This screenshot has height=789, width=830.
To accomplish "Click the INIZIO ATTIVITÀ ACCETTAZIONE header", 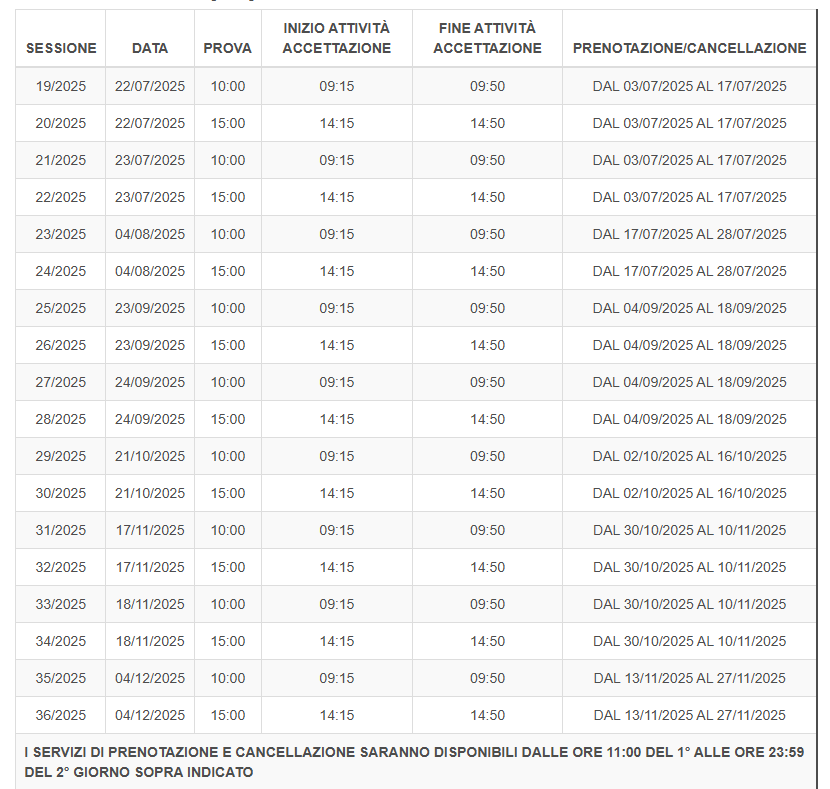I will tap(337, 38).
